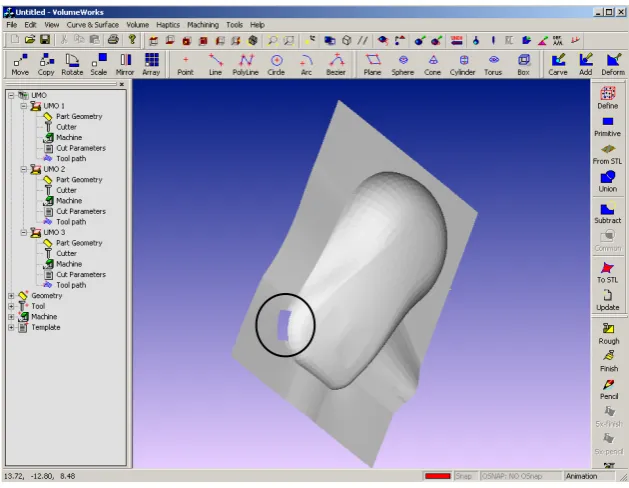Viewport: 629px width, 488px height.
Task: Select the Copy tool
Action: click(46, 65)
